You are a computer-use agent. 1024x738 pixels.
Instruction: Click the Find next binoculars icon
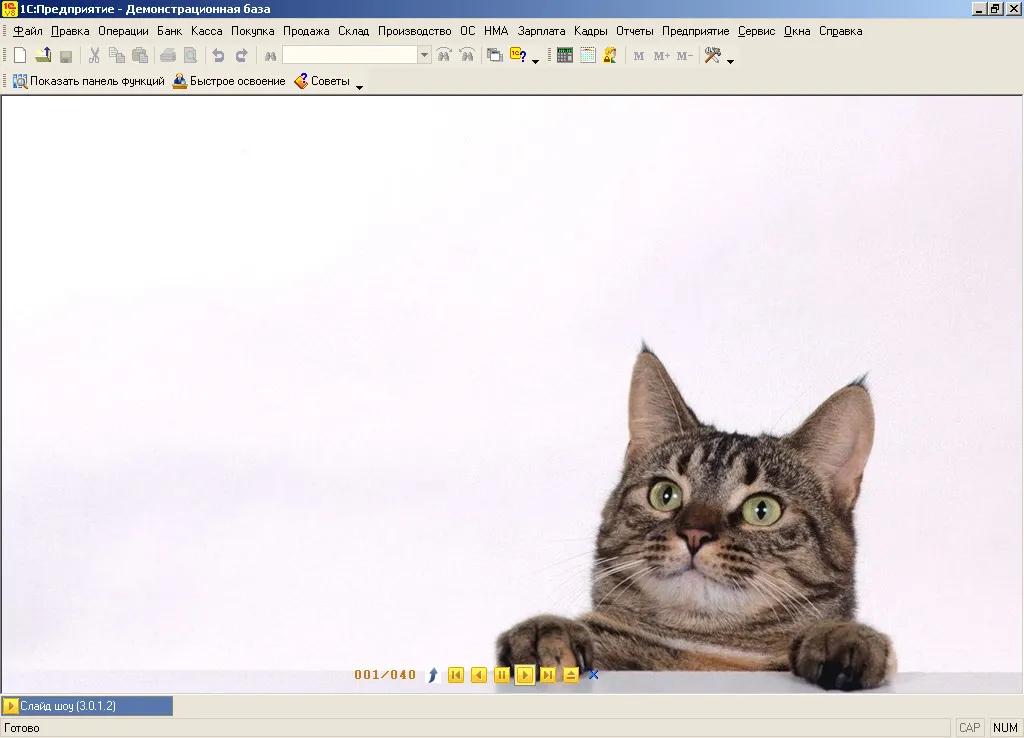(x=444, y=56)
